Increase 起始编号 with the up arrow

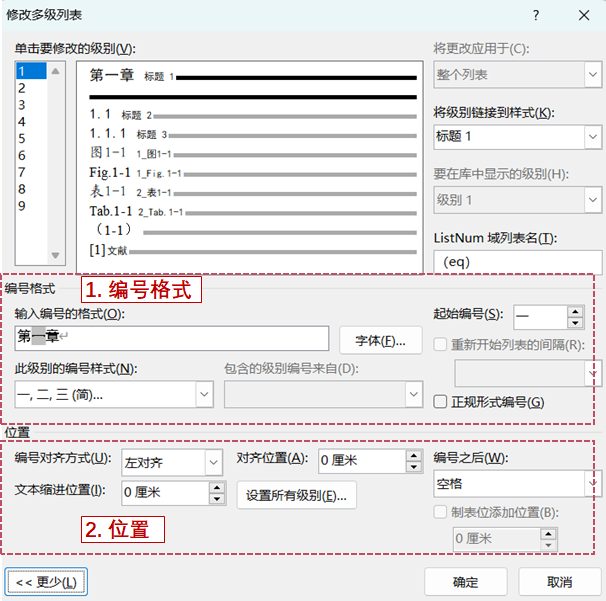coord(575,312)
